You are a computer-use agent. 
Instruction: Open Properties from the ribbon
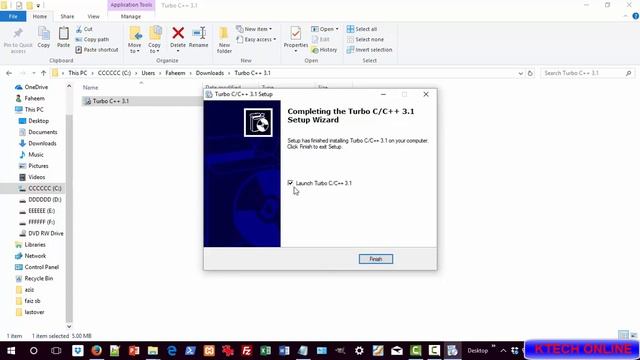296,40
